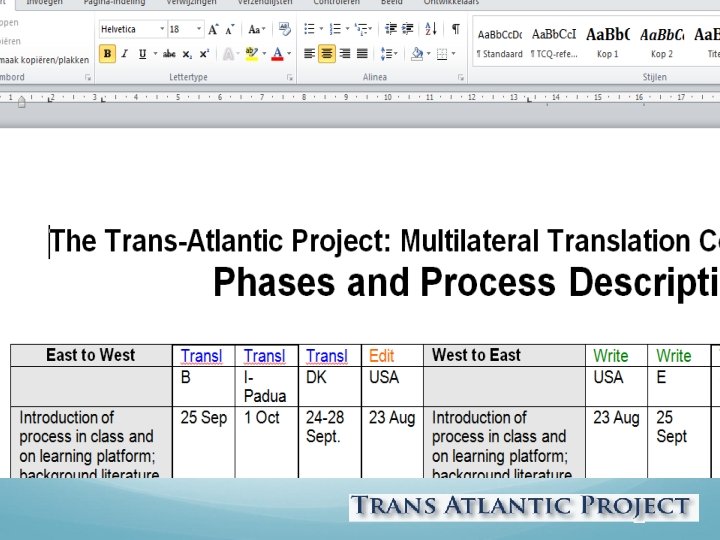Click the bullets list icon
This screenshot has height=540, width=720.
pos(309,29)
